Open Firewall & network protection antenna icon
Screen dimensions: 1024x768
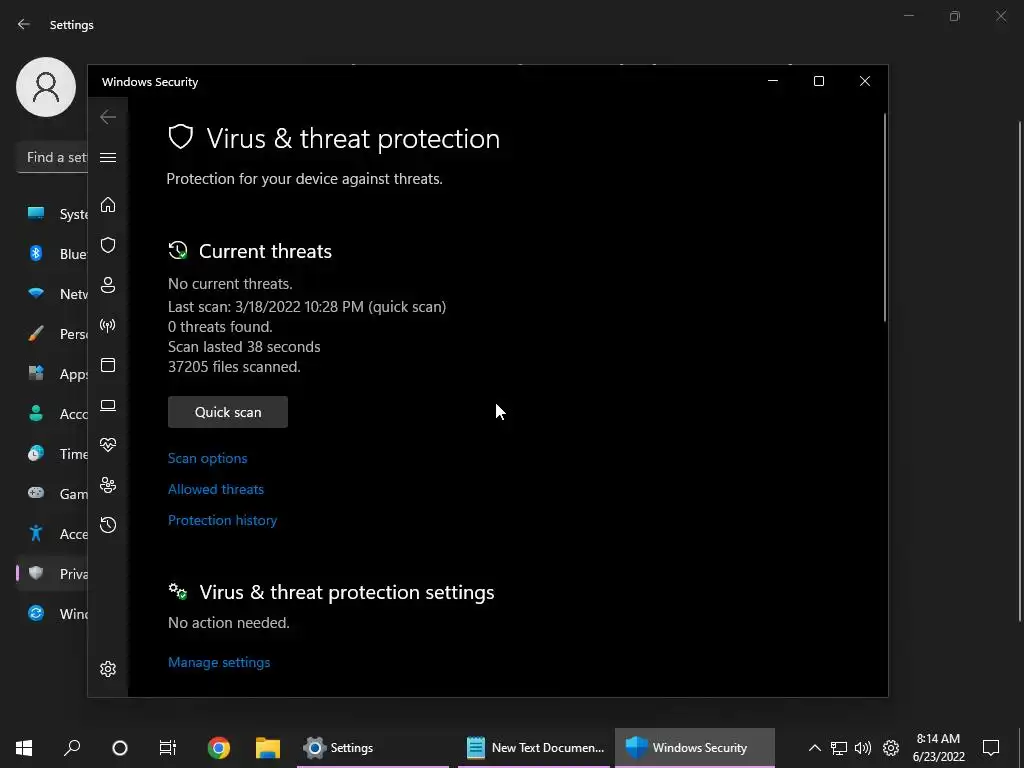[x=108, y=325]
